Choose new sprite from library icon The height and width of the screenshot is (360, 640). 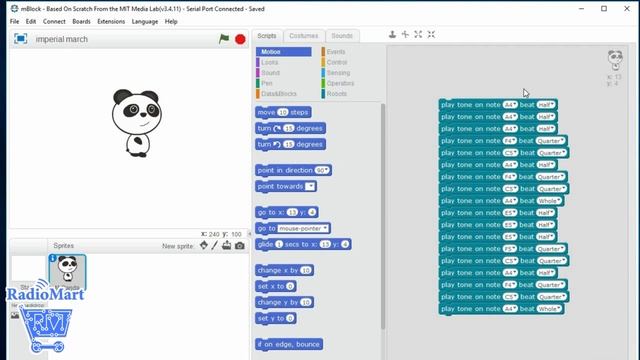click(x=204, y=245)
